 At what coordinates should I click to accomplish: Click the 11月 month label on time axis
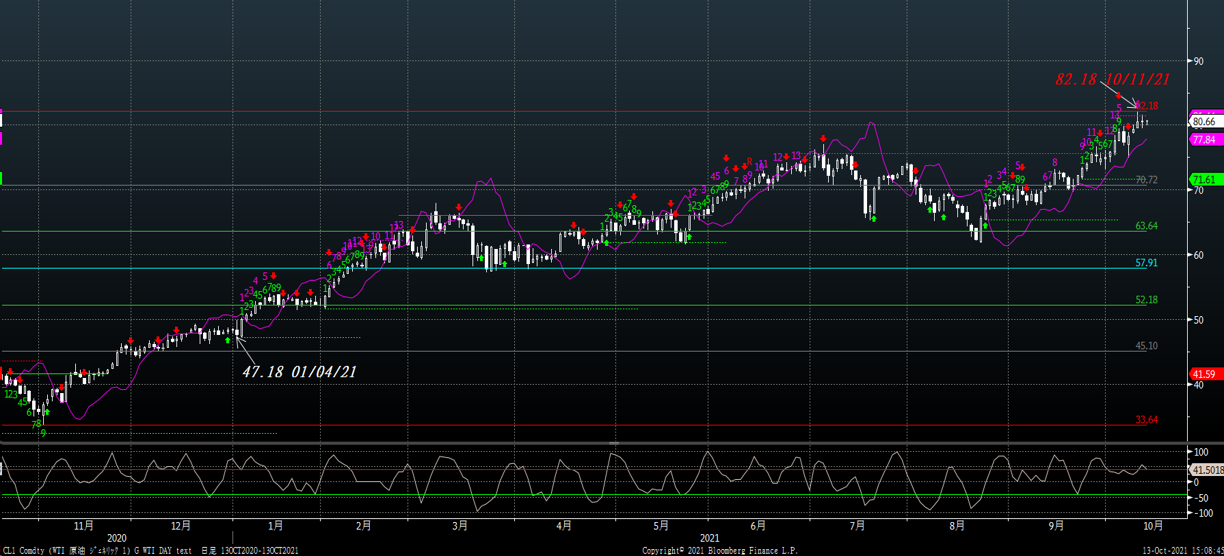pyautogui.click(x=84, y=525)
